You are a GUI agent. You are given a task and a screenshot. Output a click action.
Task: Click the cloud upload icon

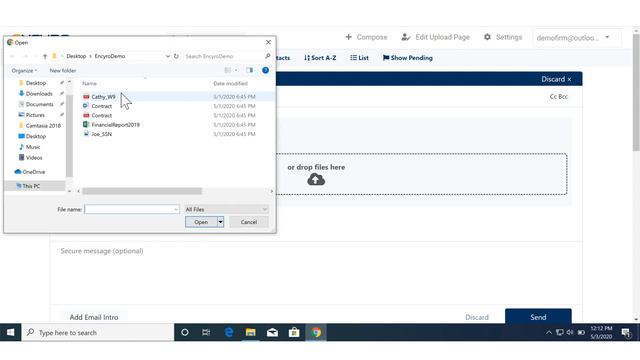pyautogui.click(x=316, y=180)
